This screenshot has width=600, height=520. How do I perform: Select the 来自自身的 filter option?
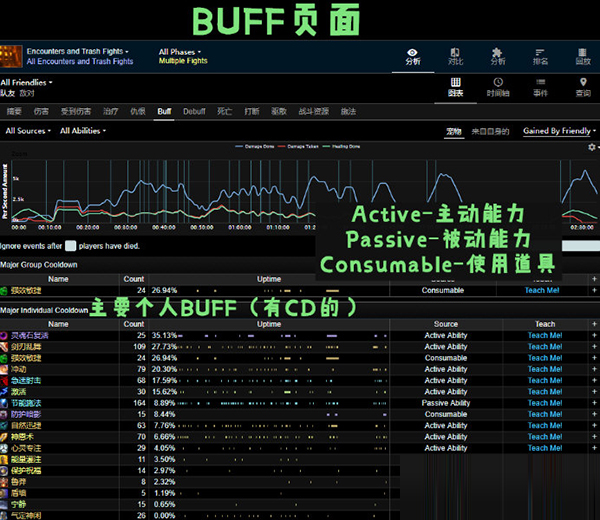(x=491, y=131)
